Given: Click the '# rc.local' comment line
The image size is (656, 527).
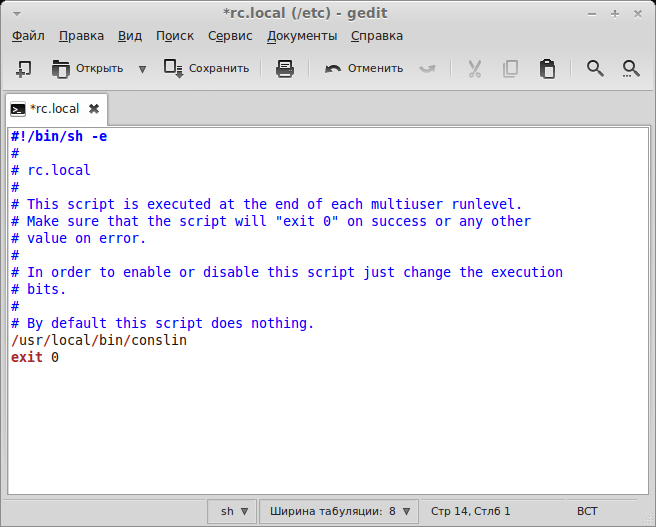Looking at the screenshot, I should [51, 170].
